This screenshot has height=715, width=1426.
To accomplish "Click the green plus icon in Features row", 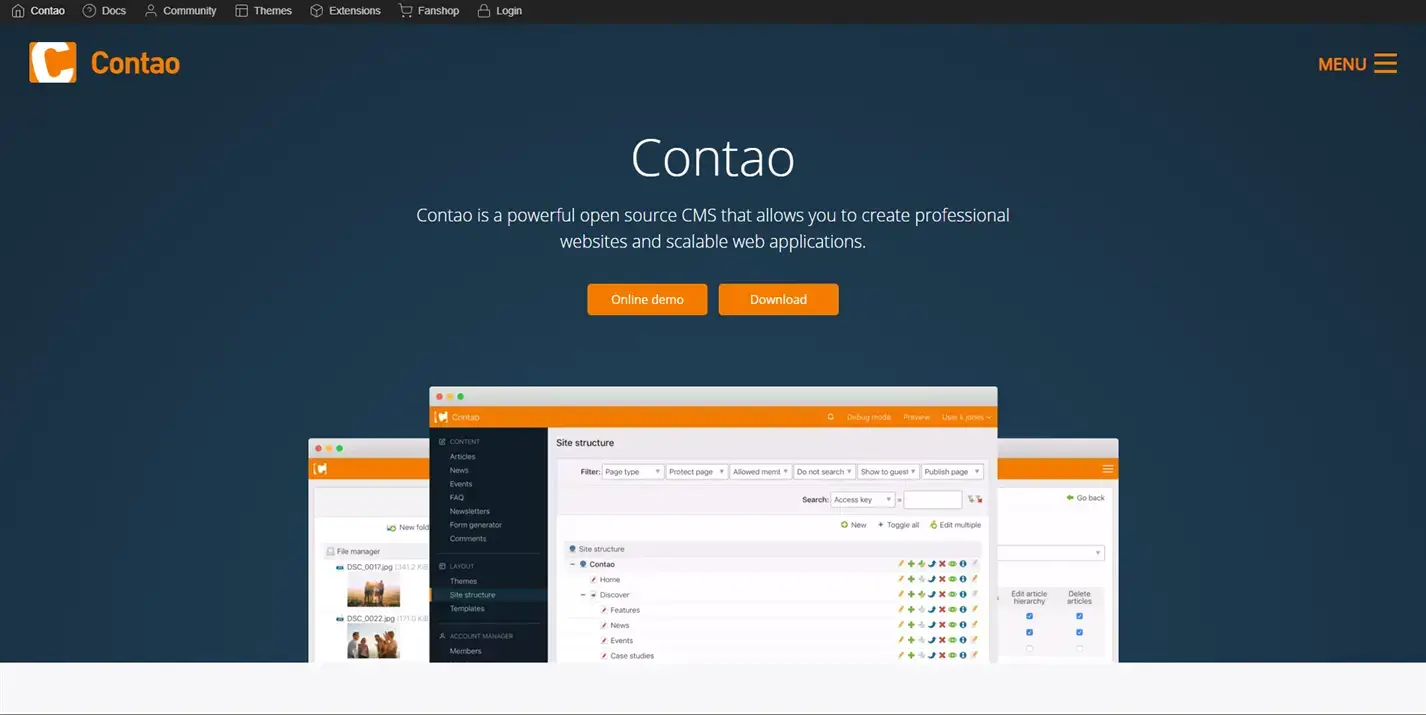I will point(911,610).
